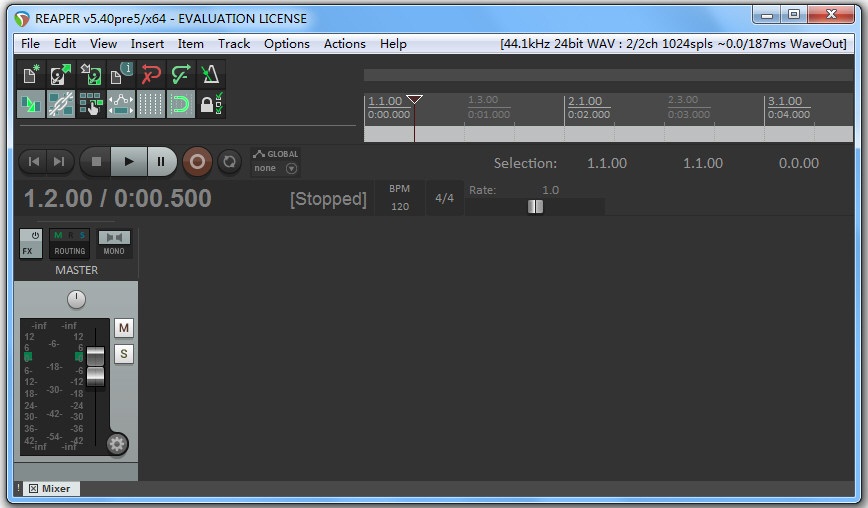Click the REAPER logo in title bar
Image resolution: width=868 pixels, height=508 pixels.
[x=22, y=19]
